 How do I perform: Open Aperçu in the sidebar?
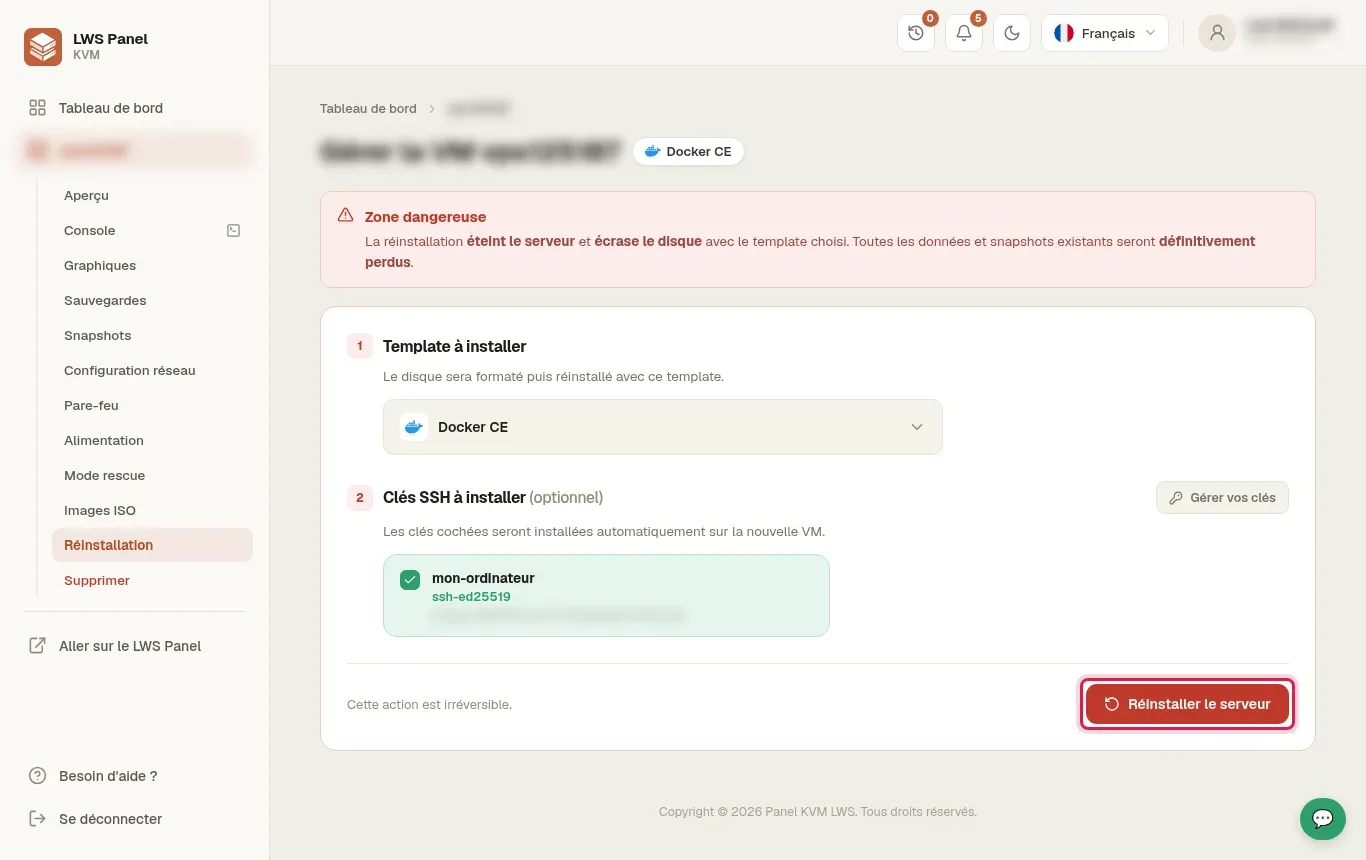click(x=86, y=195)
